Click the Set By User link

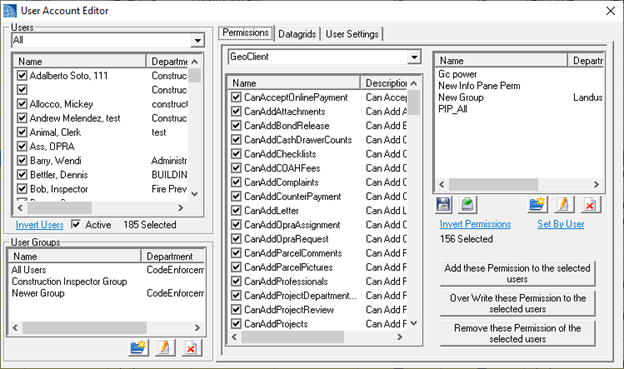[x=561, y=224]
